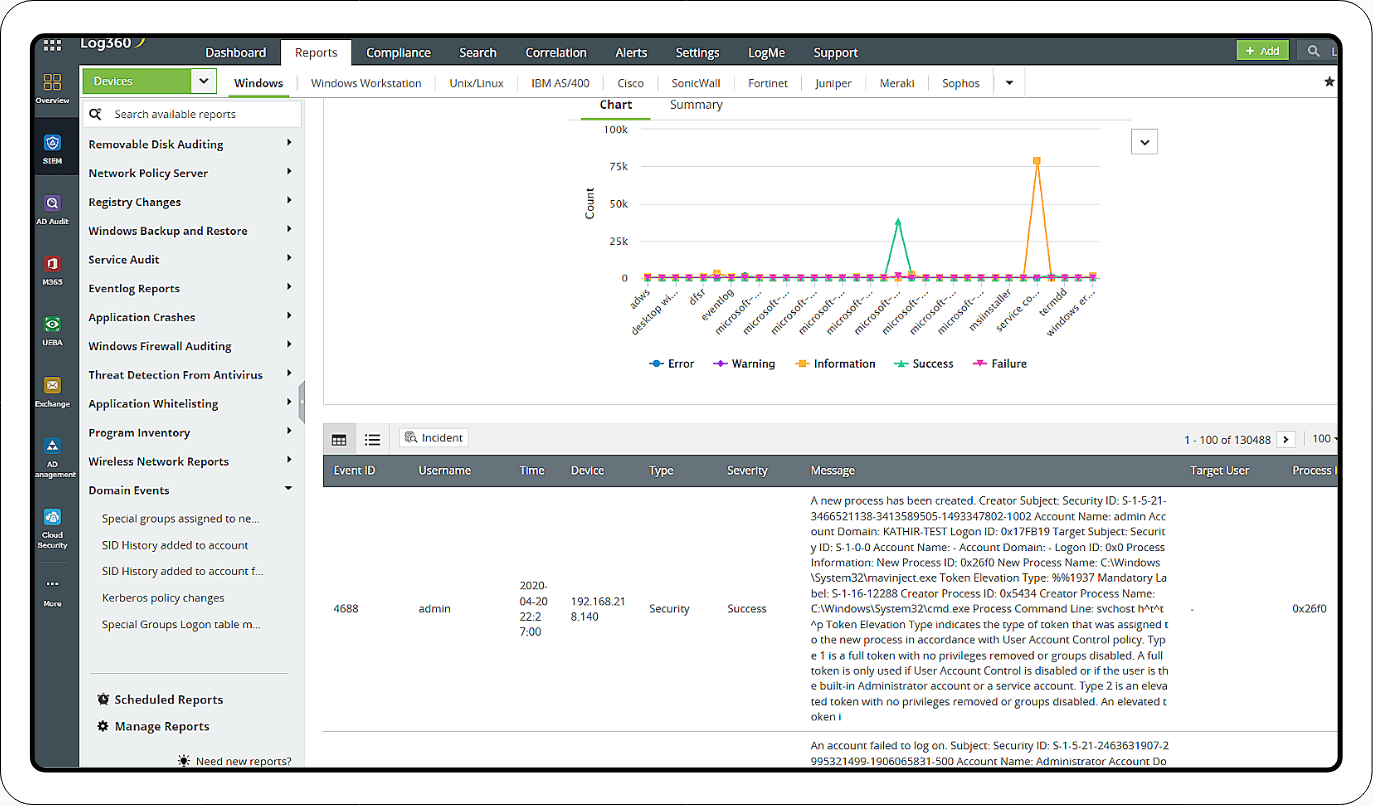The height and width of the screenshot is (806, 1373).
Task: Toggle Information series visibility in the legend
Action: (835, 363)
